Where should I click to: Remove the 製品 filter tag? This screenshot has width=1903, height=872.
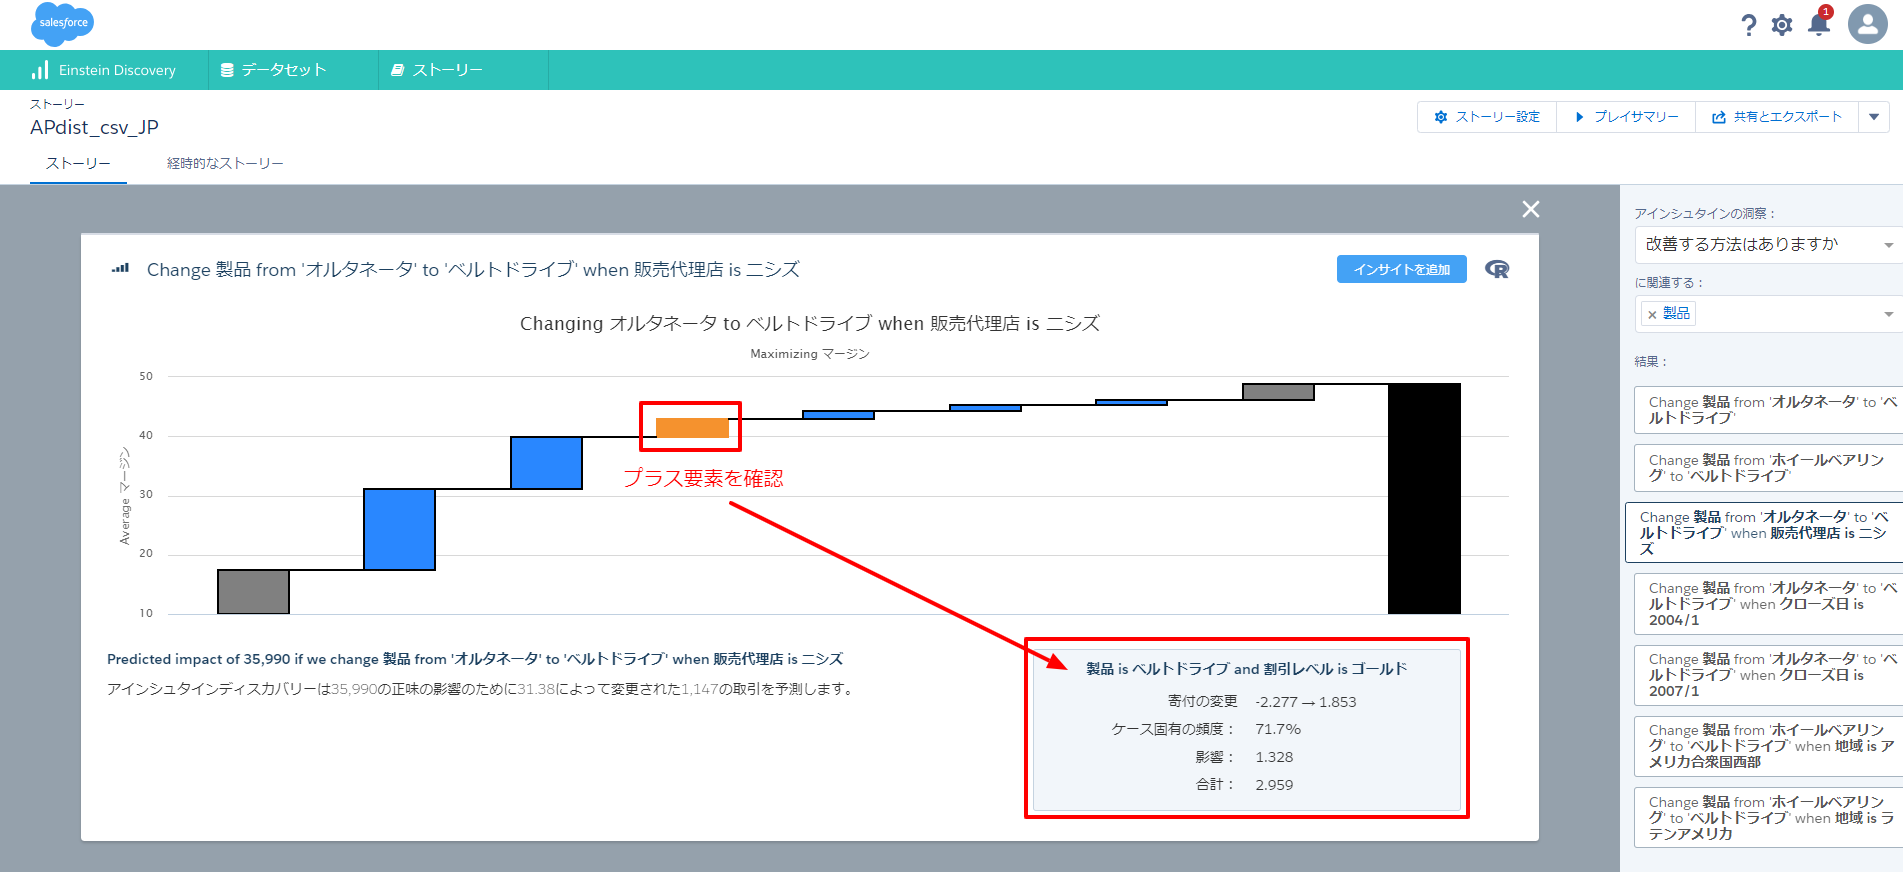point(1652,315)
